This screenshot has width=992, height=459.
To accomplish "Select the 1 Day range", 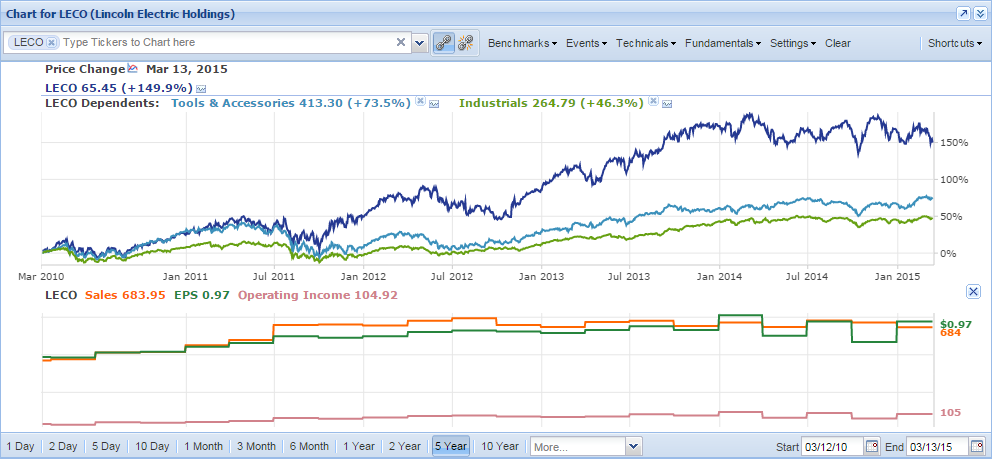I will pos(20,446).
